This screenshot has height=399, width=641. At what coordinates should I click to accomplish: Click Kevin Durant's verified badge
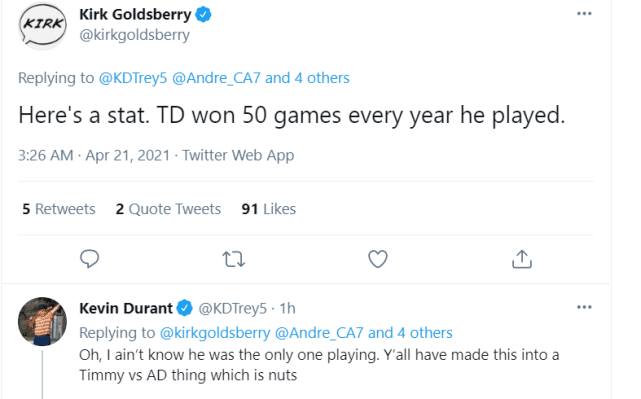(185, 308)
